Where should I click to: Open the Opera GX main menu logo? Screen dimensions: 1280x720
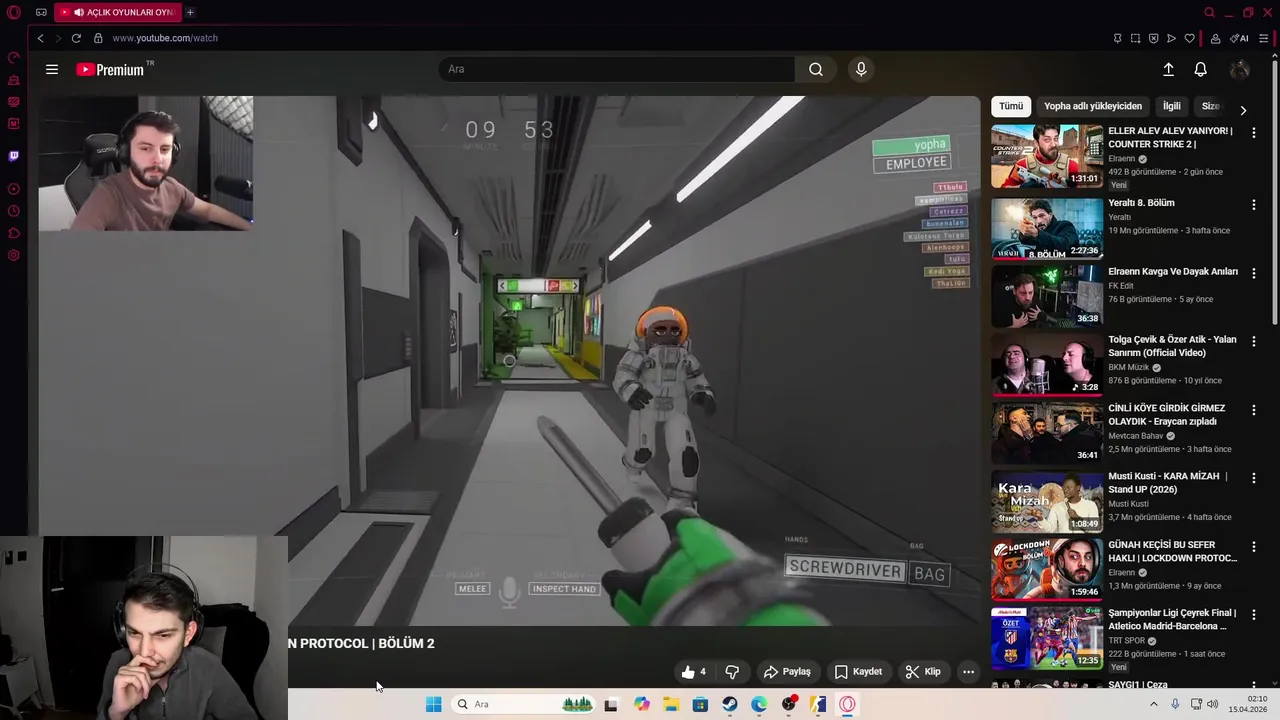(x=14, y=13)
